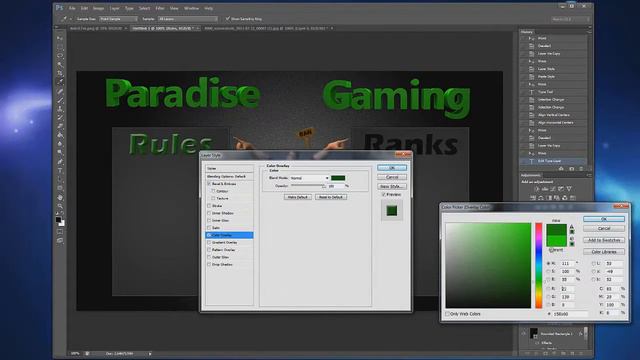Toggle the Preview checkbox in Layer Style
This screenshot has height=360, width=640.
coord(383,195)
